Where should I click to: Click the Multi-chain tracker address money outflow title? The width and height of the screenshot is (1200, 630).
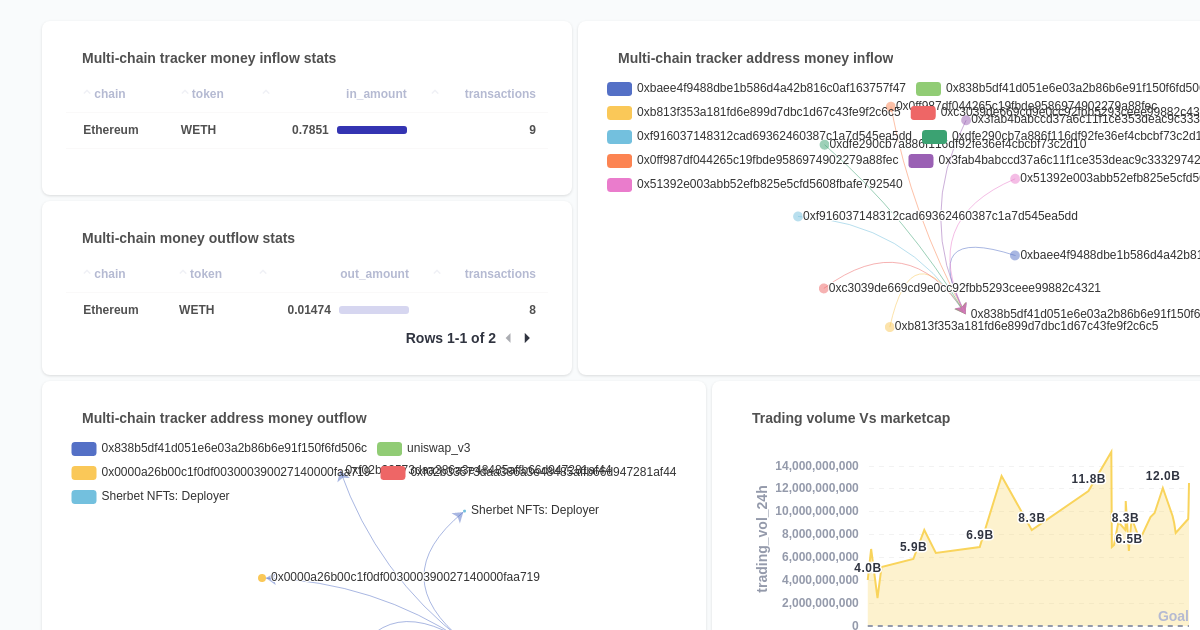coord(224,418)
